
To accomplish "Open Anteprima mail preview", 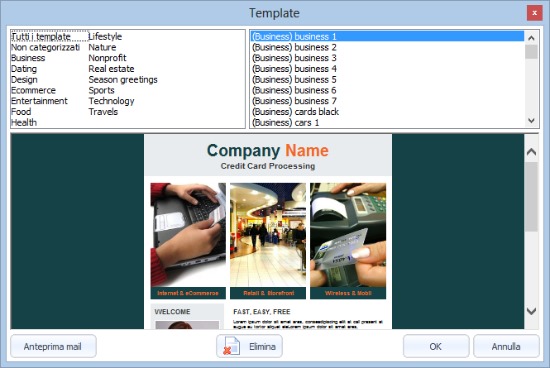I will tap(53, 346).
